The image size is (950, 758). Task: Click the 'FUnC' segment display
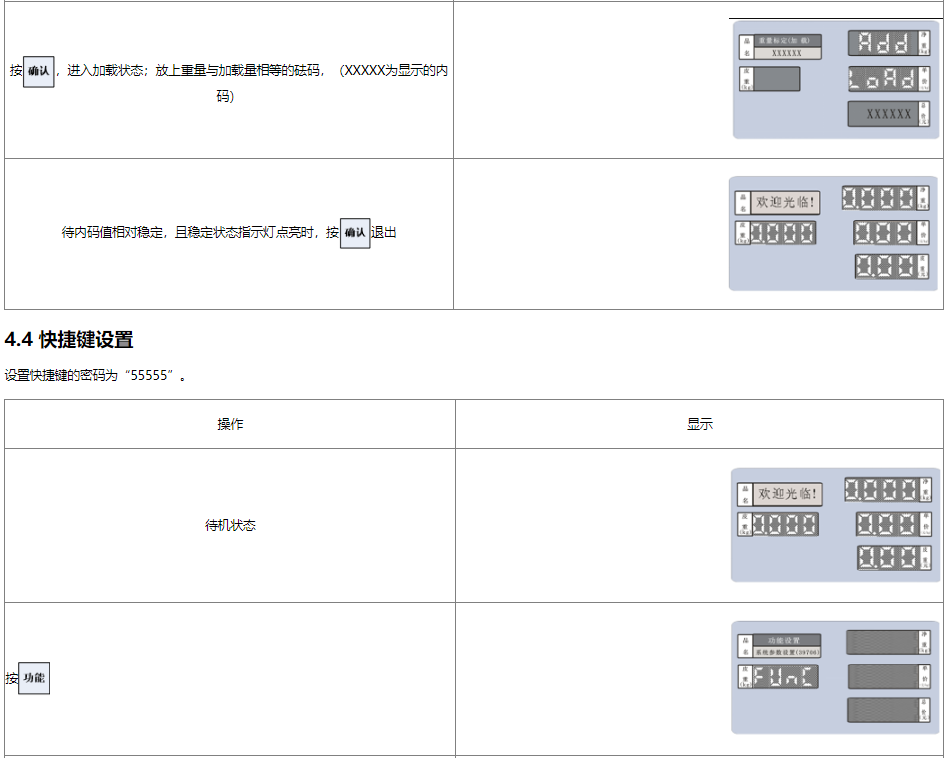pyautogui.click(x=785, y=677)
